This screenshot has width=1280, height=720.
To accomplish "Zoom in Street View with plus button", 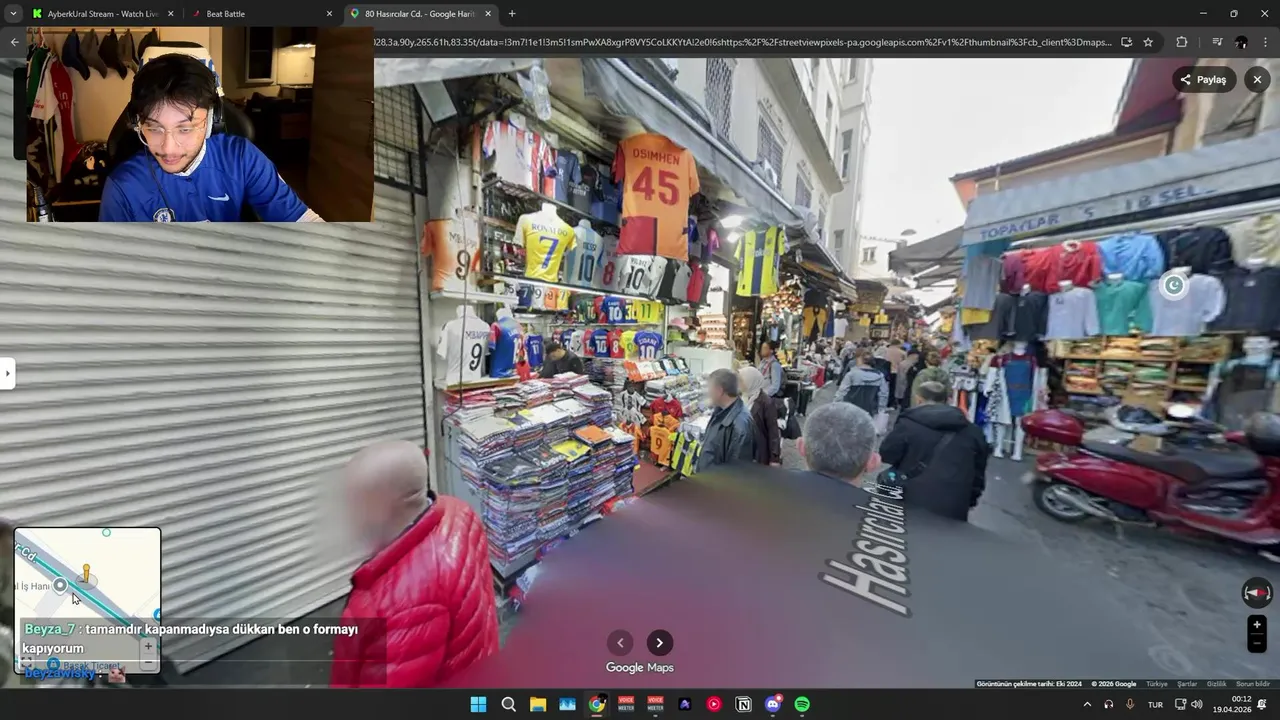I will (1257, 625).
